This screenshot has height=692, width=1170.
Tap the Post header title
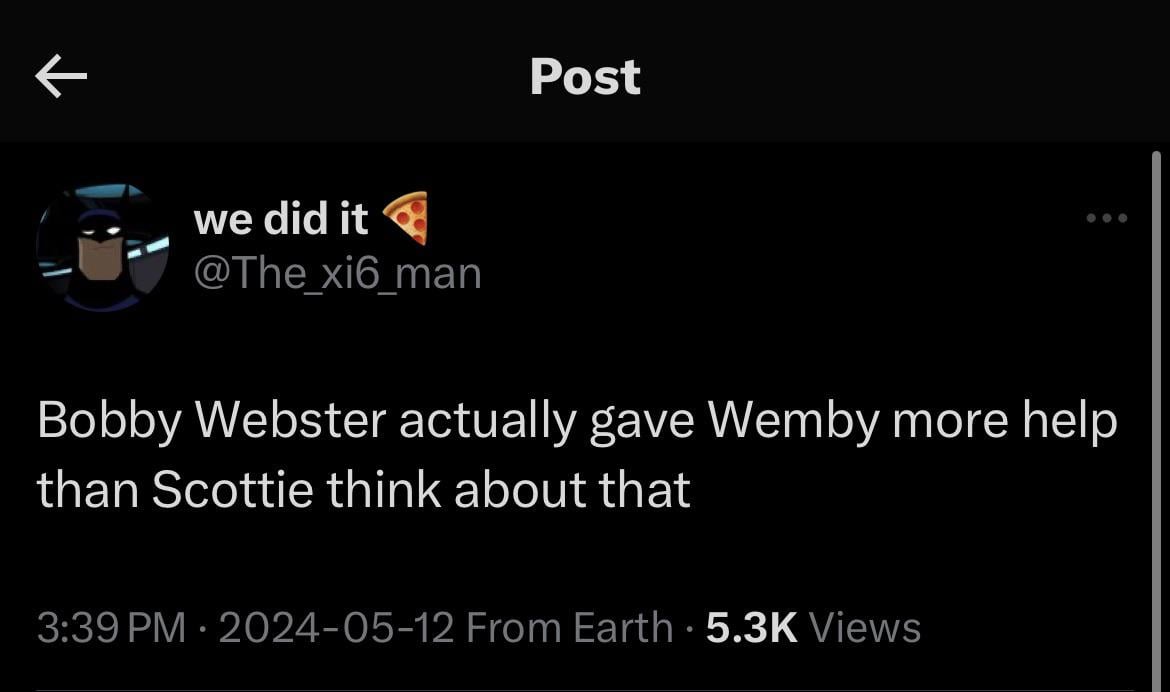(x=585, y=77)
